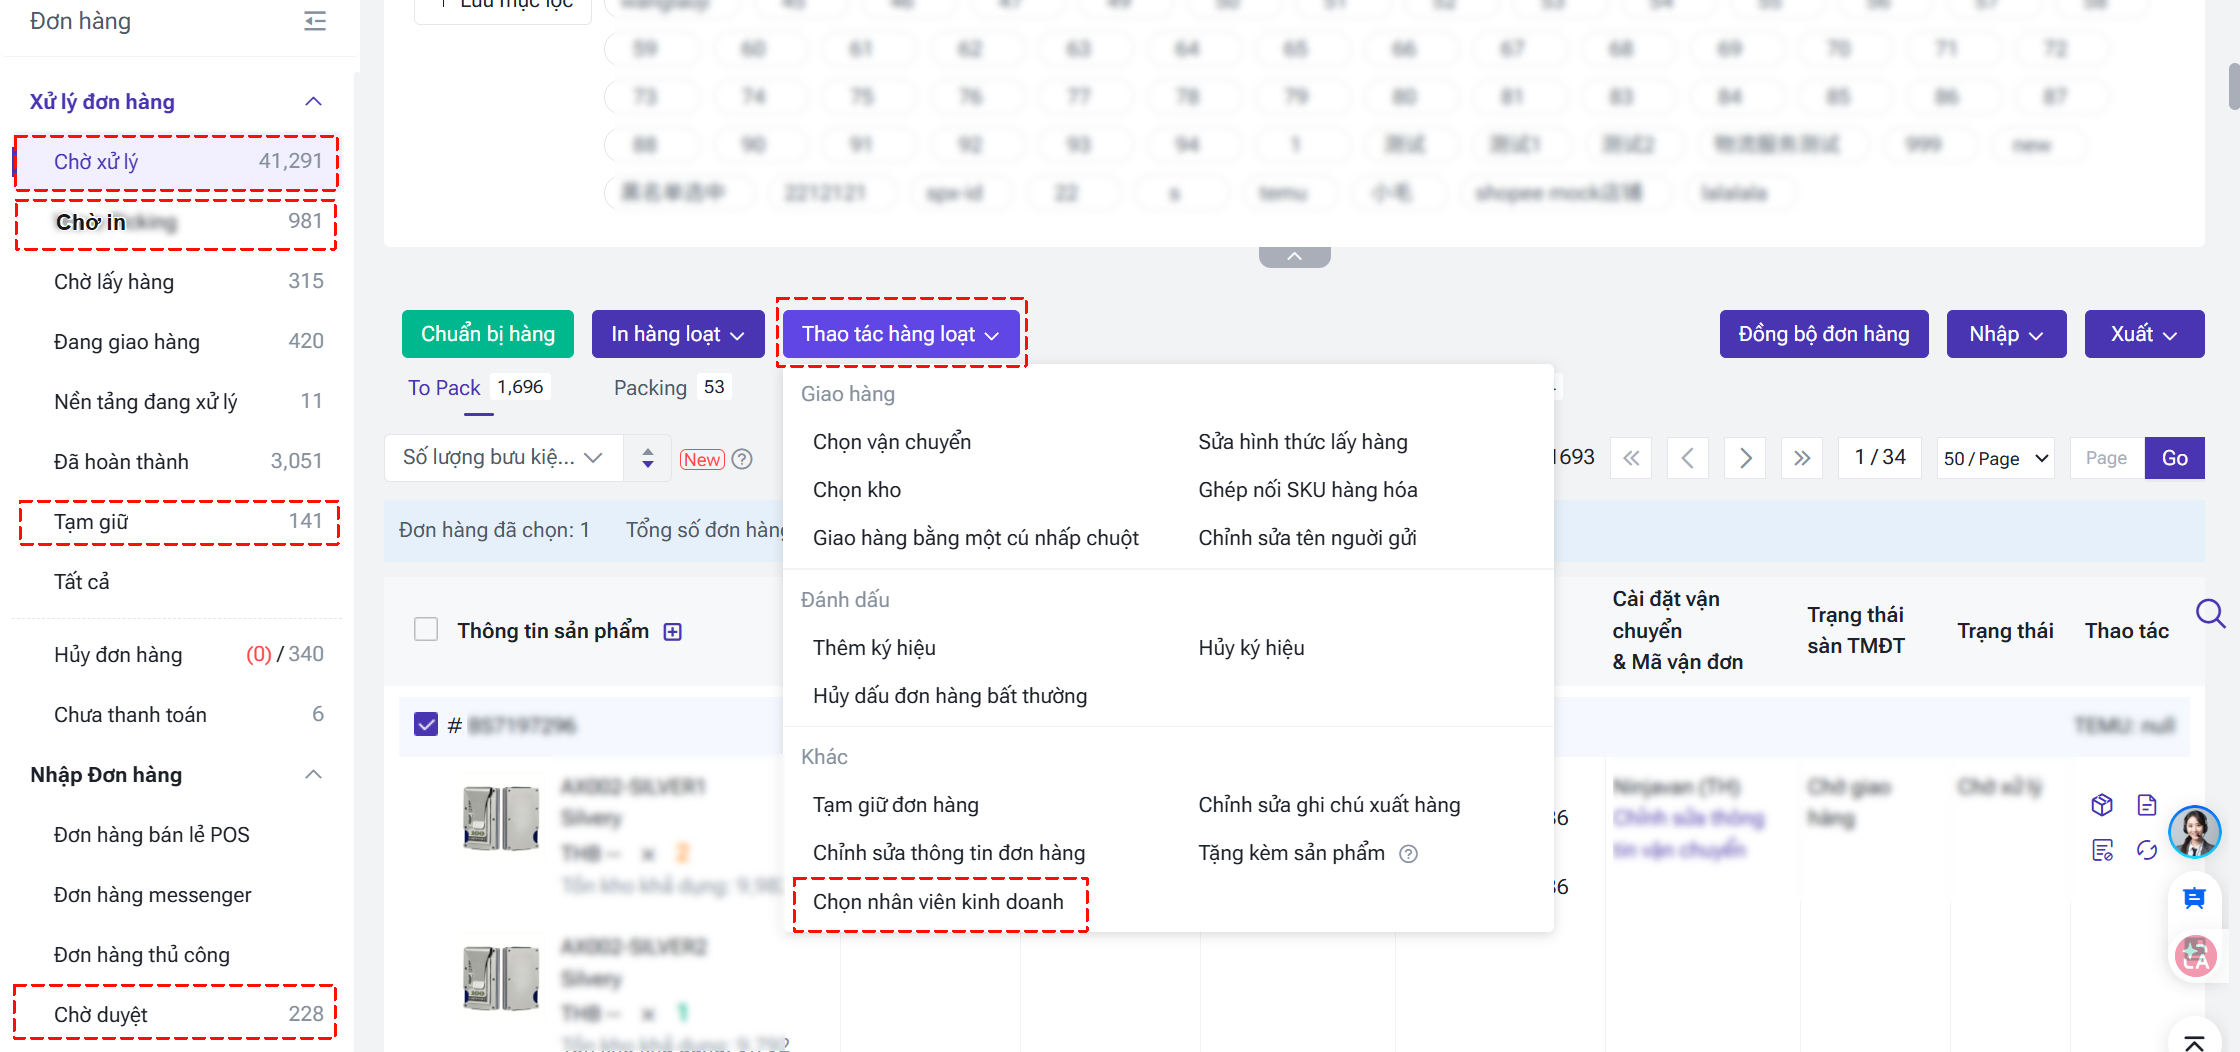Select Thêm ký hiệu menu option
2240x1052 pixels.
click(x=874, y=648)
